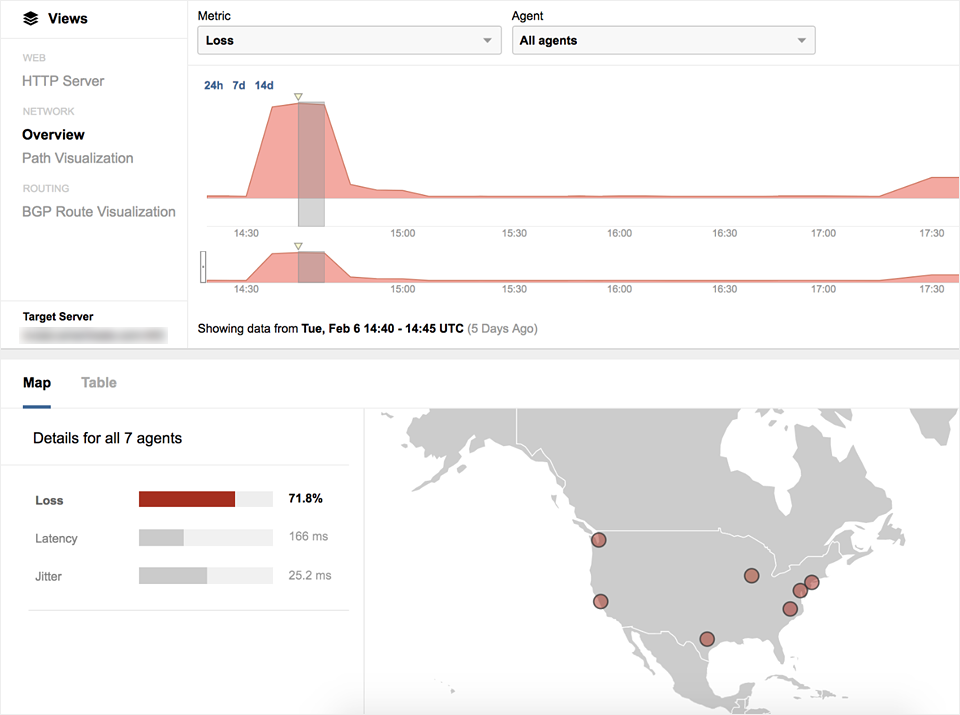This screenshot has width=960, height=715.
Task: Select the southernmost East Coast agent marker
Action: [x=790, y=609]
